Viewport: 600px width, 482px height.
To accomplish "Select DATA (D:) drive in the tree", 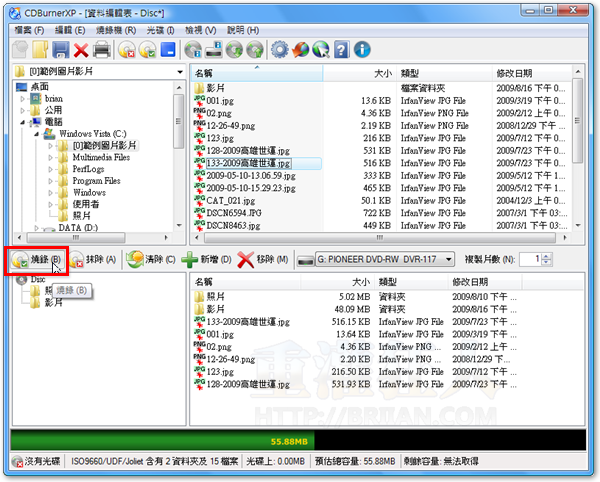I will [78, 228].
